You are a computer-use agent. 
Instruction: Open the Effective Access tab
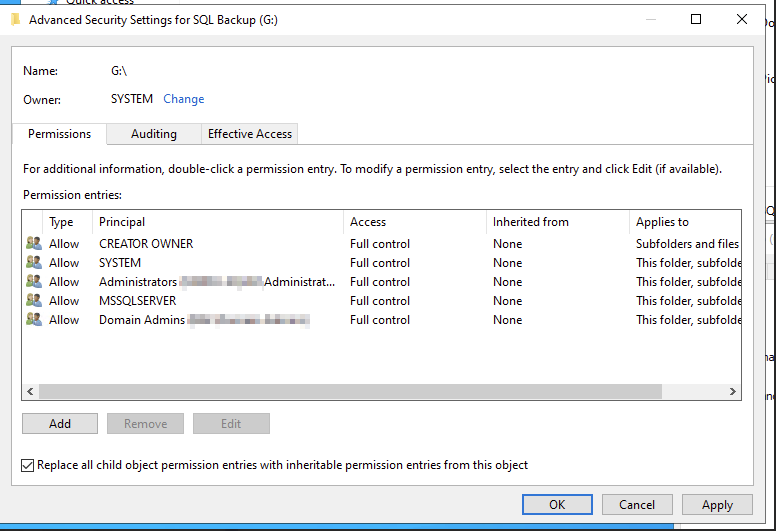250,134
